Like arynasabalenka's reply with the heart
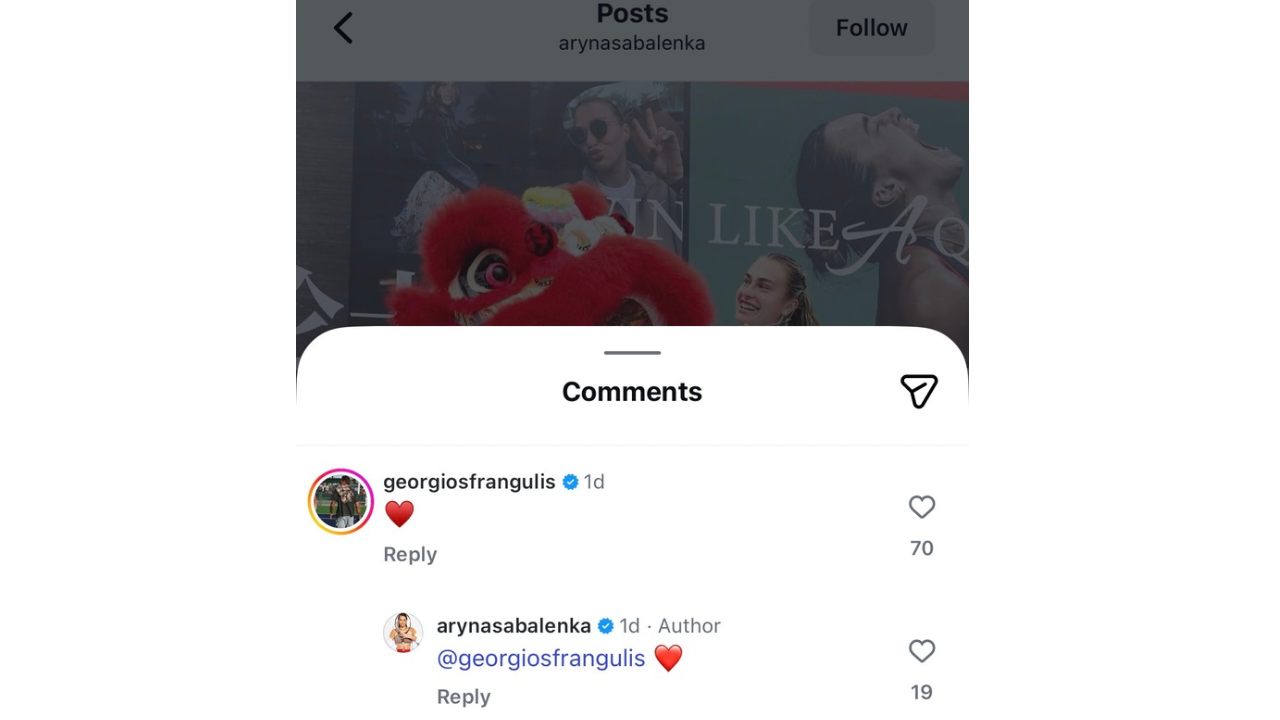Viewport: 1280px width, 720px height. click(921, 652)
